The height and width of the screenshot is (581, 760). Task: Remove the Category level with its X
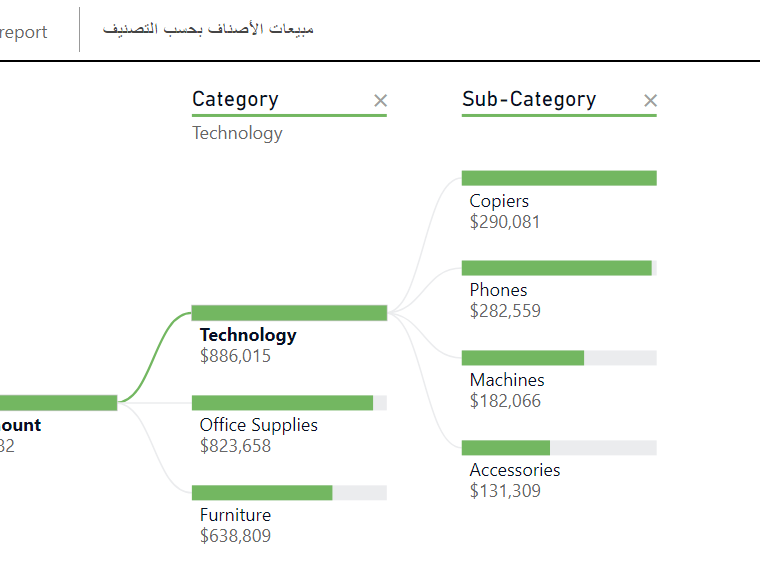click(380, 100)
